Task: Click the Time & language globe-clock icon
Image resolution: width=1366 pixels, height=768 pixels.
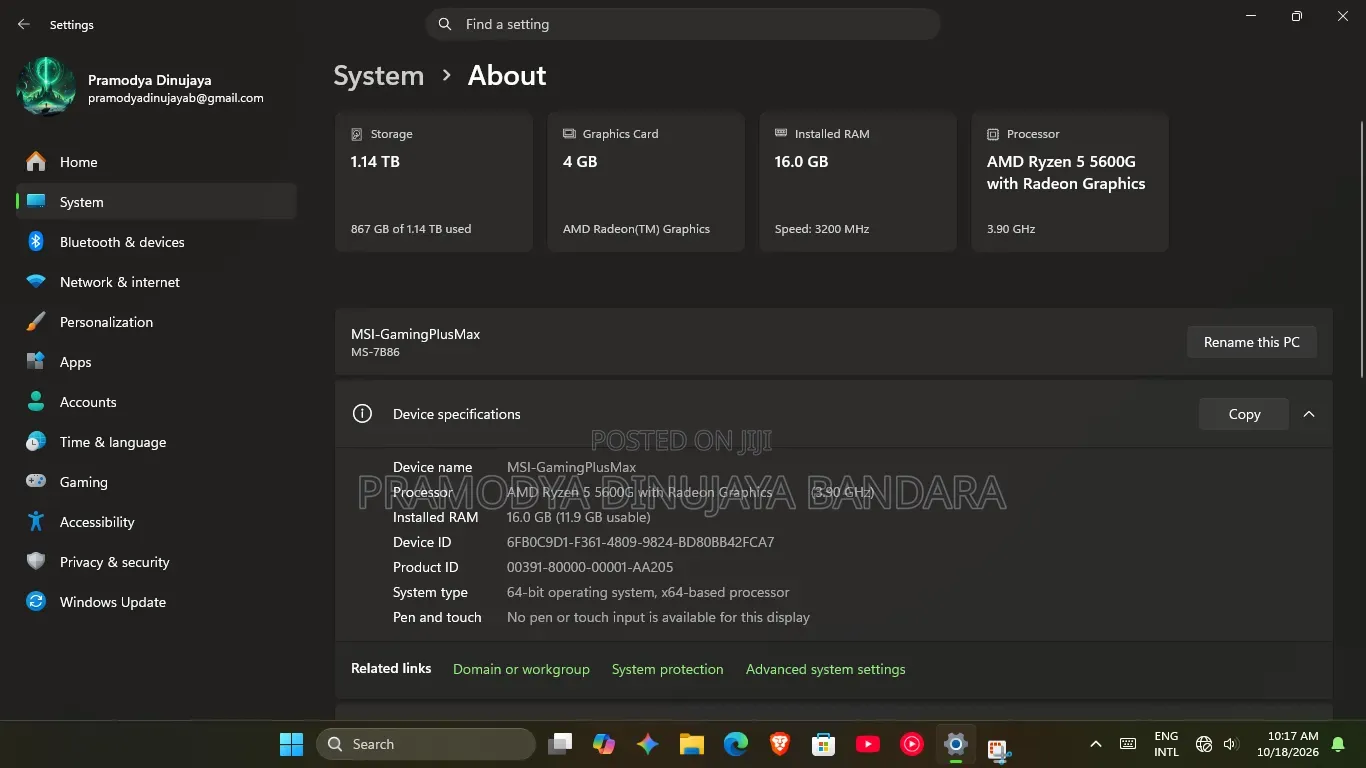Action: point(36,442)
